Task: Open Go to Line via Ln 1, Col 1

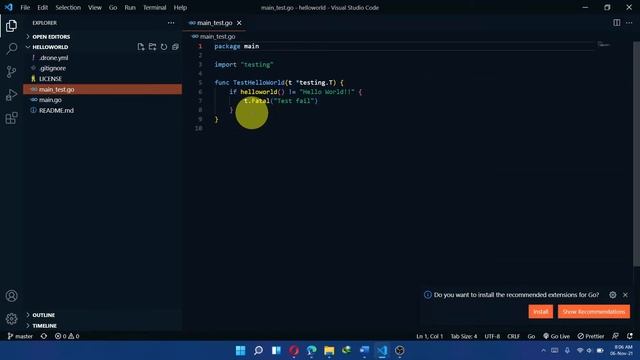Action: point(429,336)
